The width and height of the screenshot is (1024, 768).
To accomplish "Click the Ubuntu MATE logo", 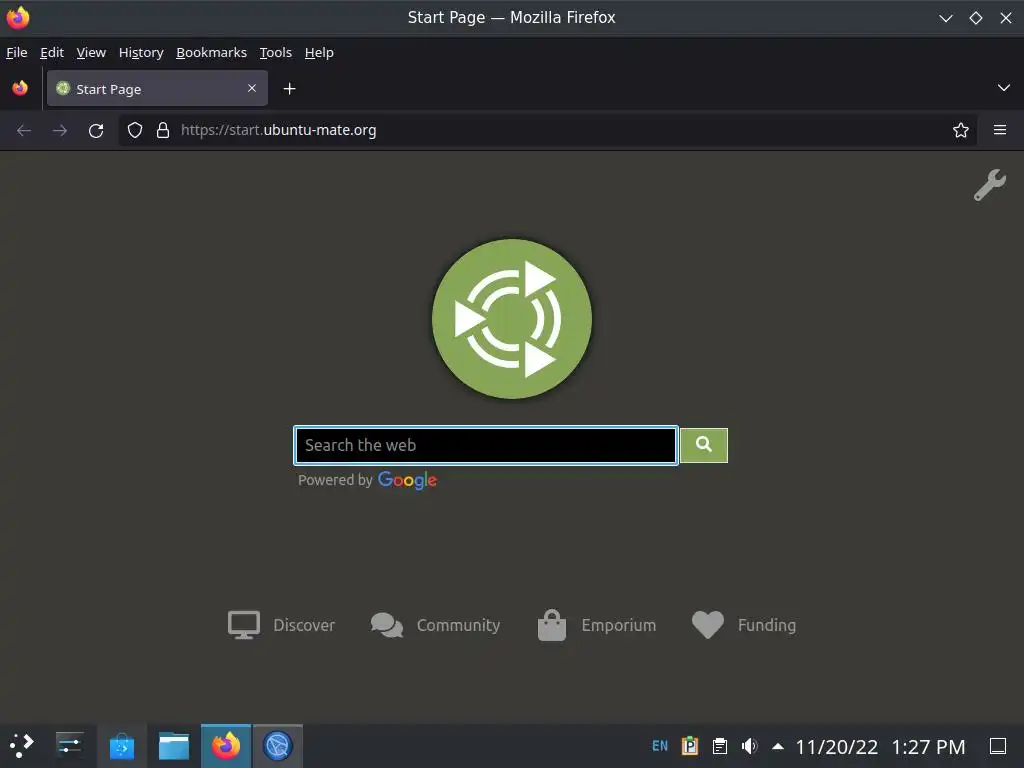I will (512, 319).
